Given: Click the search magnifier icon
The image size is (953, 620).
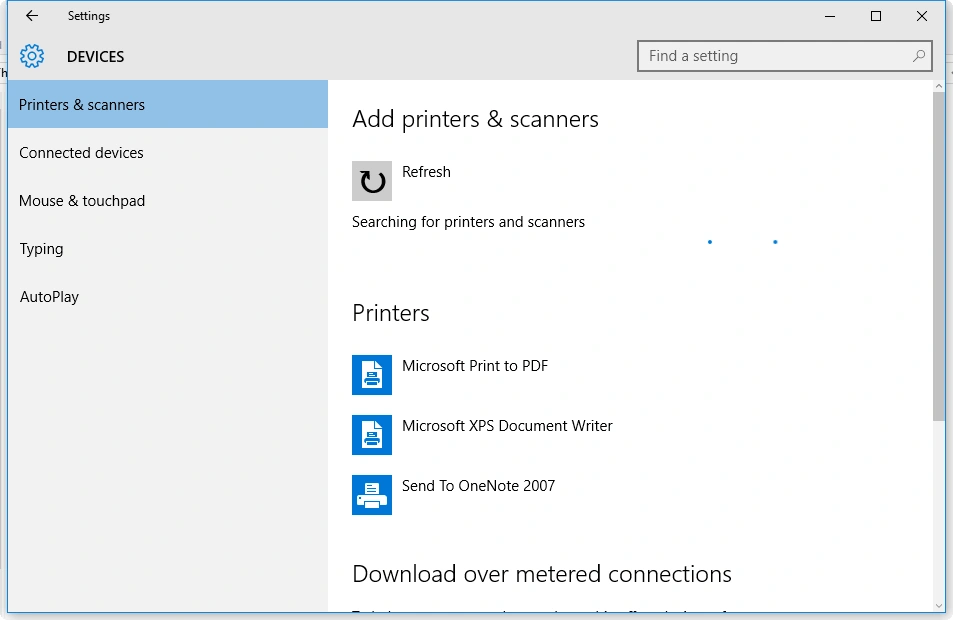Looking at the screenshot, I should point(919,56).
